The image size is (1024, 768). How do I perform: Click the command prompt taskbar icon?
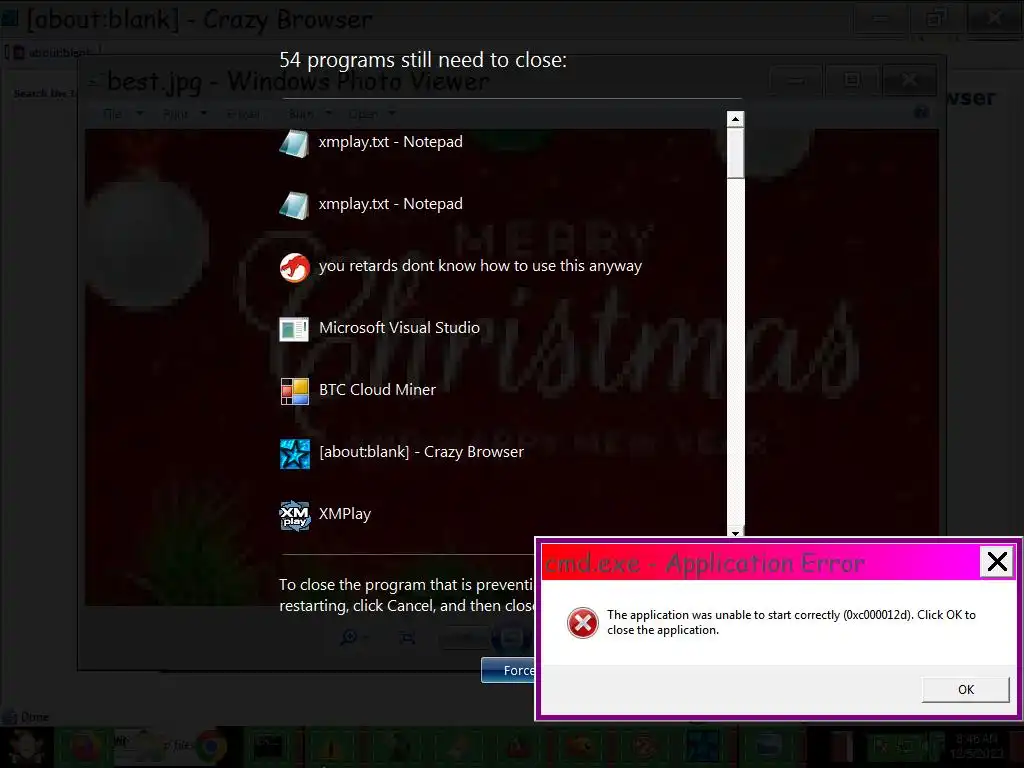(x=269, y=746)
